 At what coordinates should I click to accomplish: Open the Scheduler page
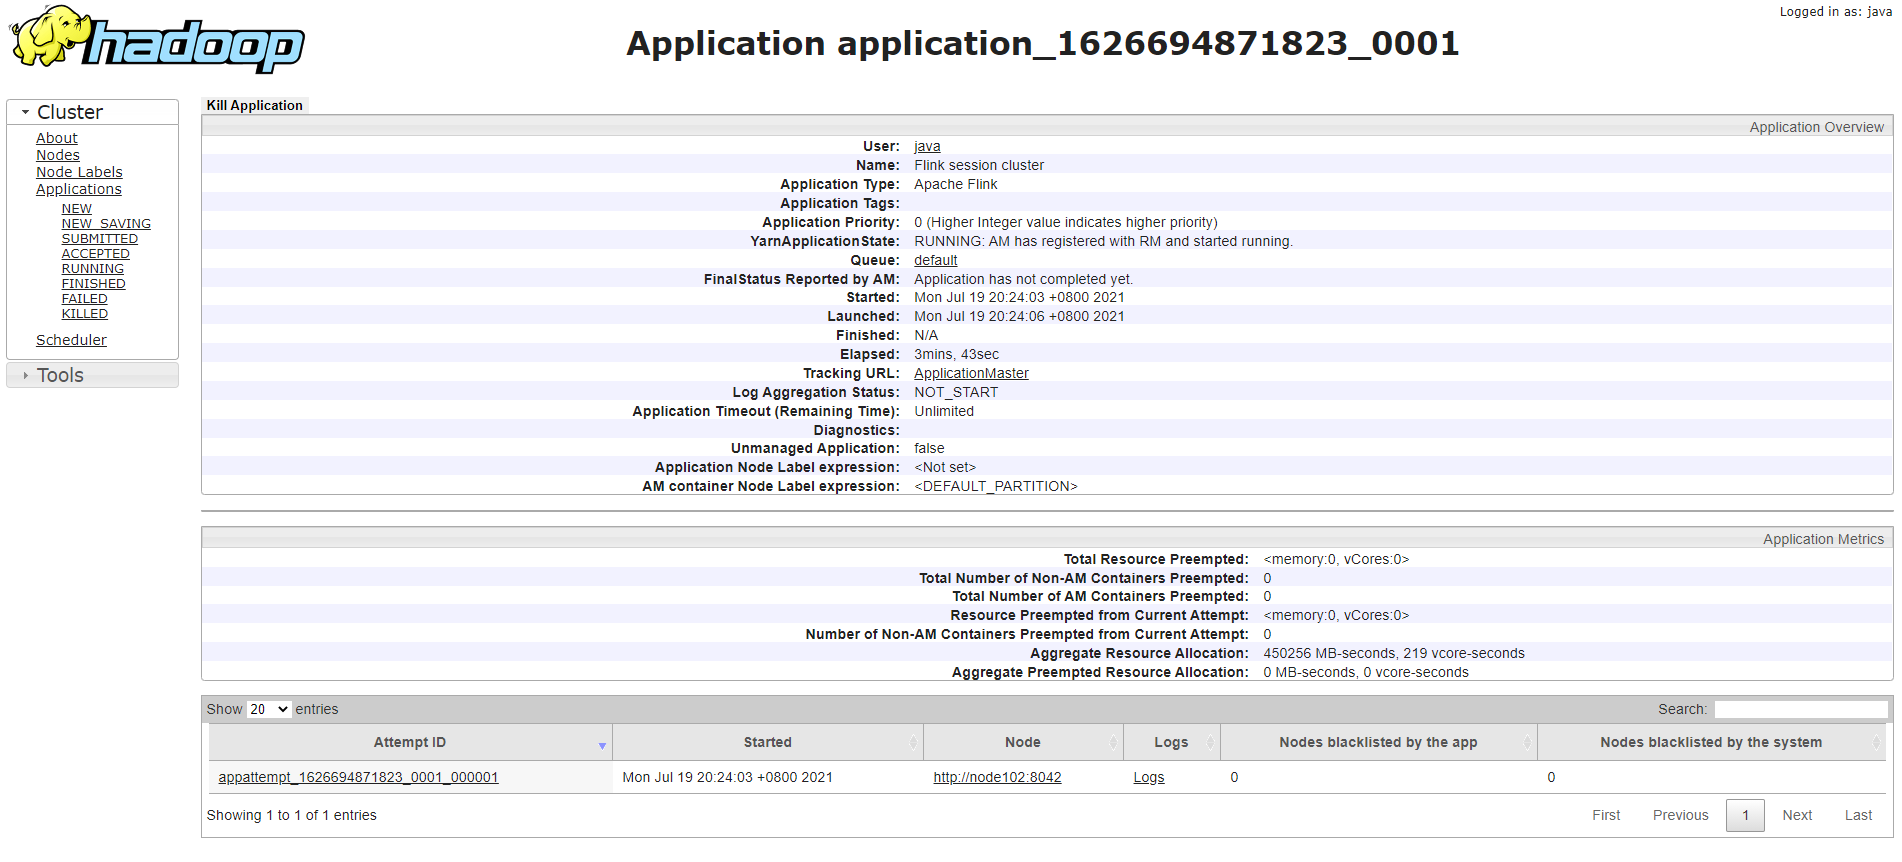(71, 340)
